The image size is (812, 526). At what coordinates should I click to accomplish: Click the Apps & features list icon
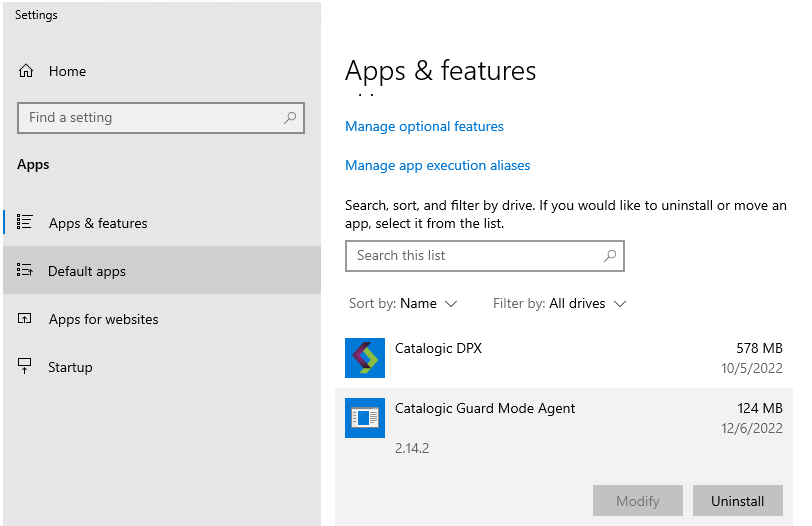click(x=26, y=223)
